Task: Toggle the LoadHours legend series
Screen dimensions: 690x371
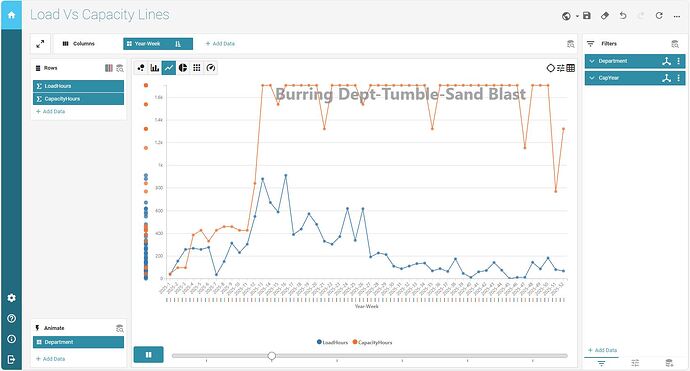Action: [332, 342]
